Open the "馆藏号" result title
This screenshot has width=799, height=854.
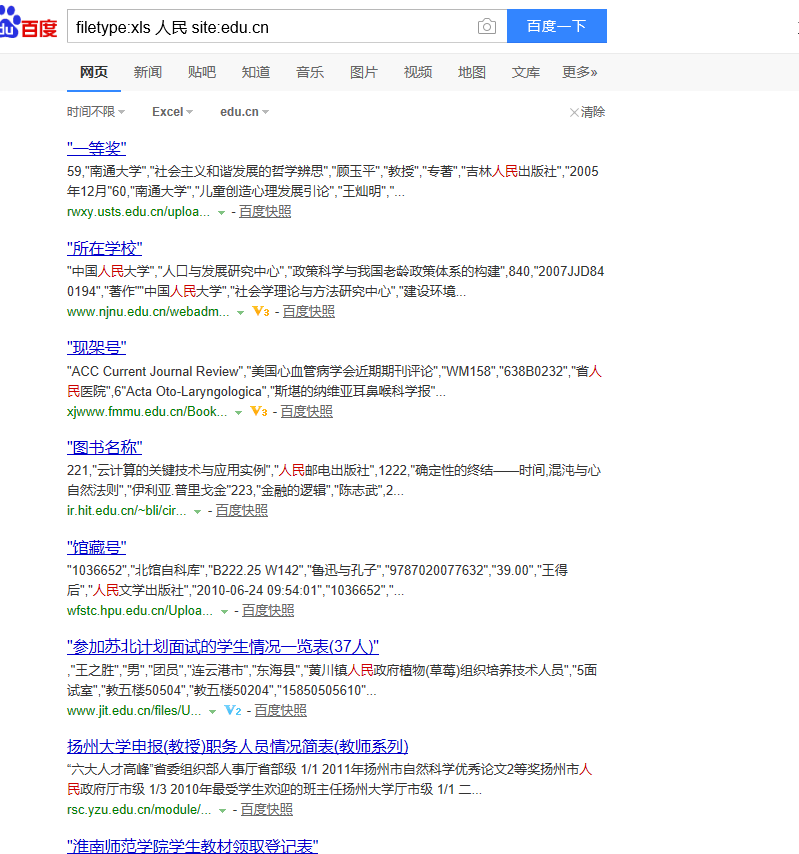point(96,547)
